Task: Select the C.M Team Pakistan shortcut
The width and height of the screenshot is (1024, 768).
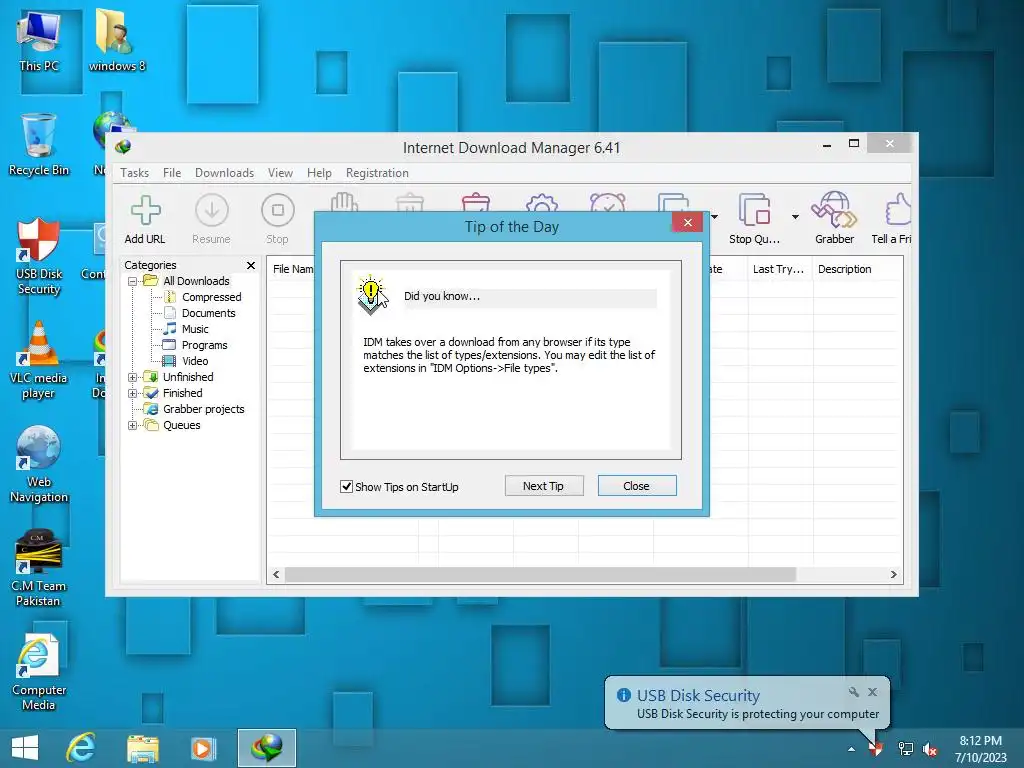Action: [x=39, y=568]
